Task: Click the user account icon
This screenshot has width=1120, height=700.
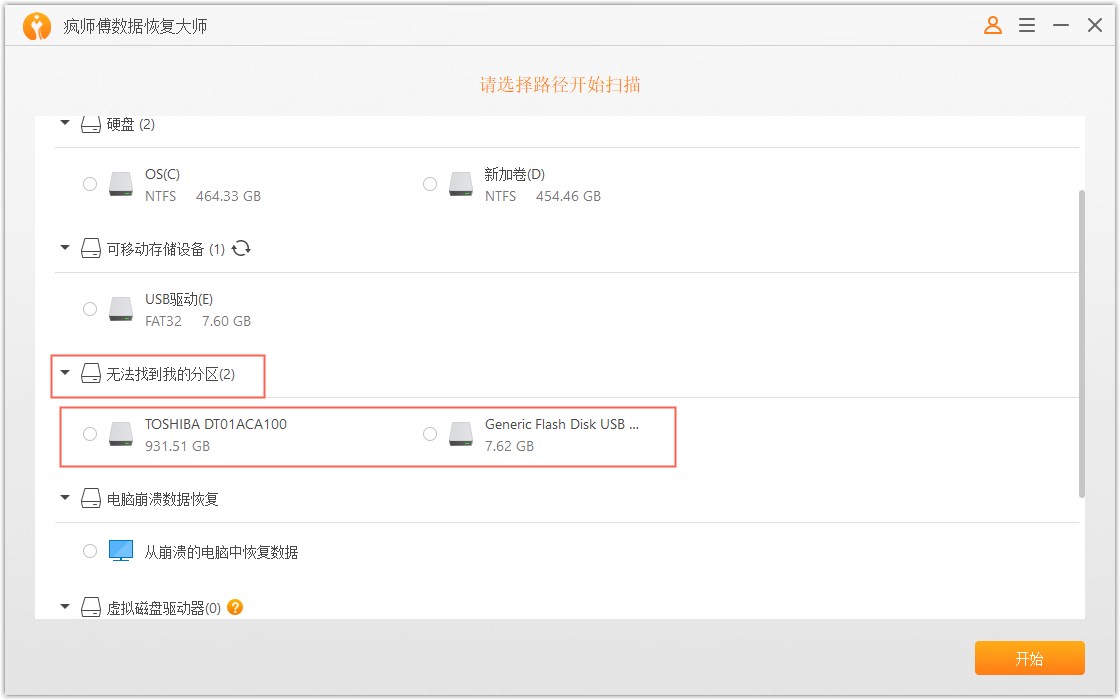Action: click(x=993, y=26)
